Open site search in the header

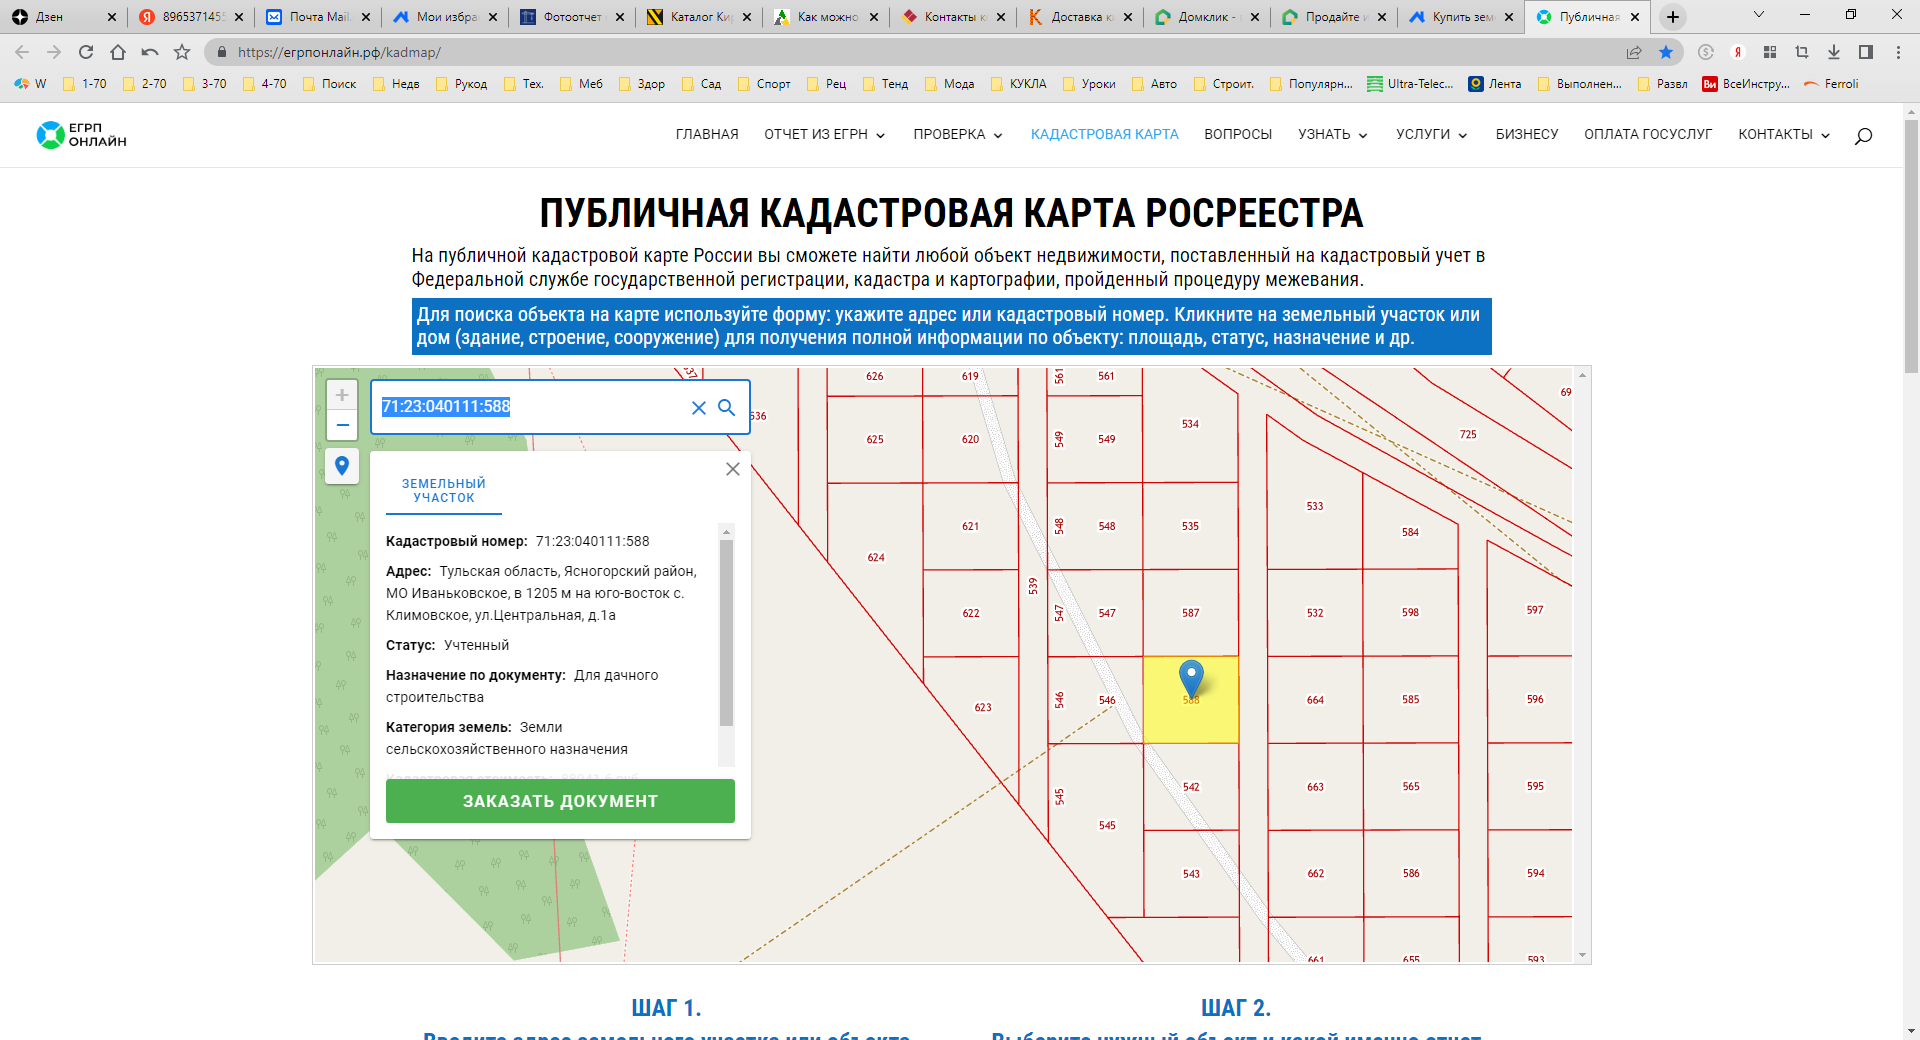[1863, 136]
